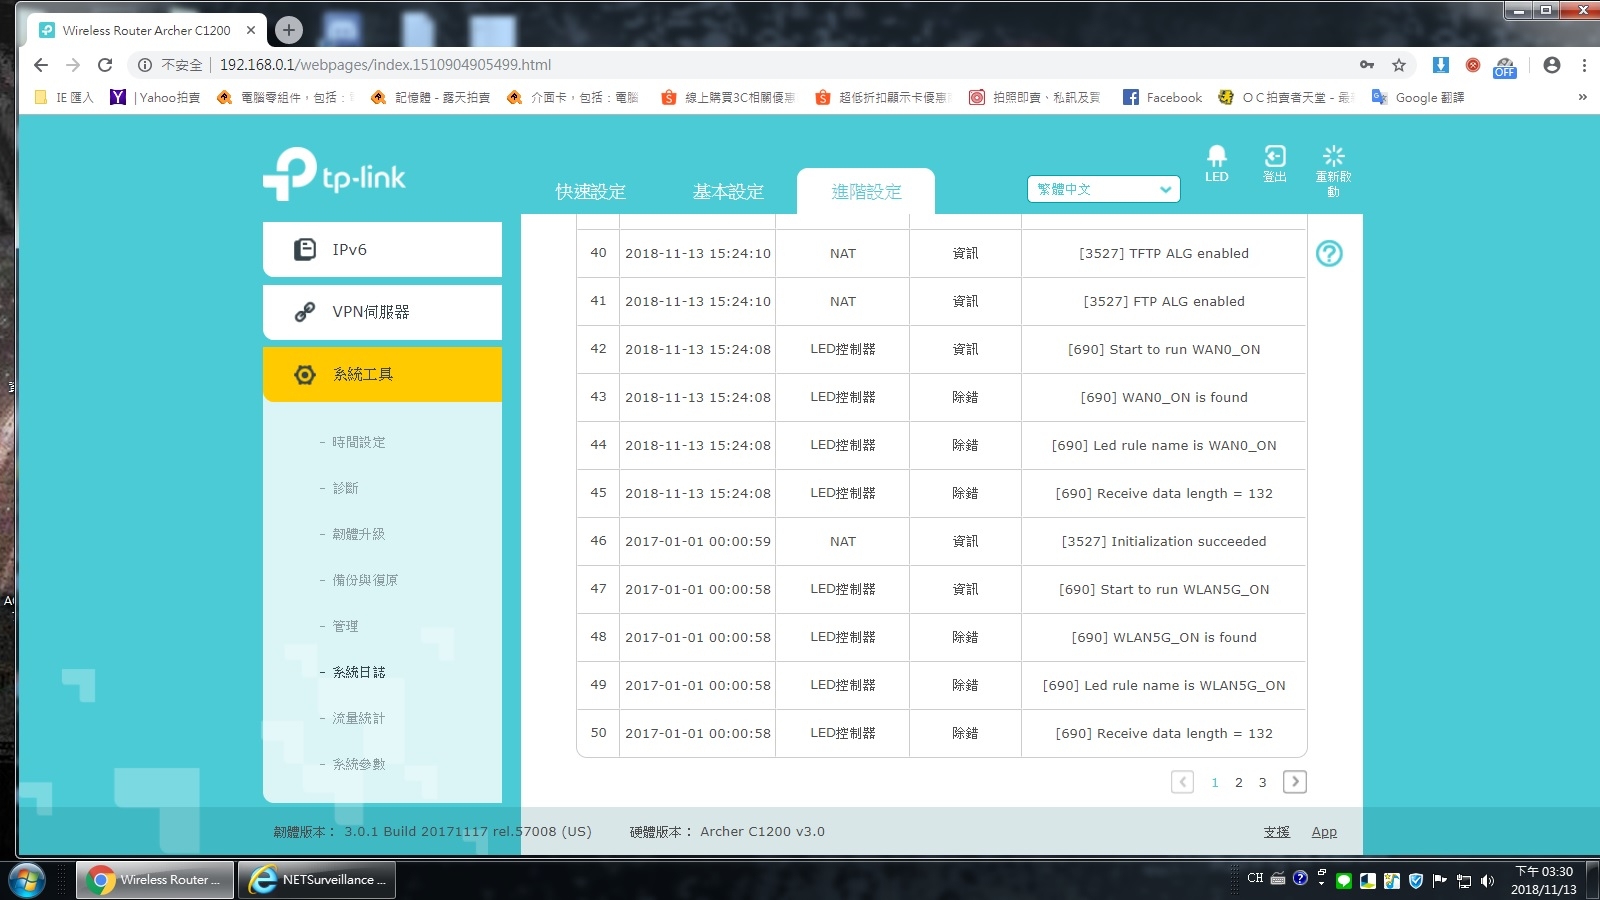Open the system tray volume icon
The height and width of the screenshot is (900, 1600).
coord(1487,881)
